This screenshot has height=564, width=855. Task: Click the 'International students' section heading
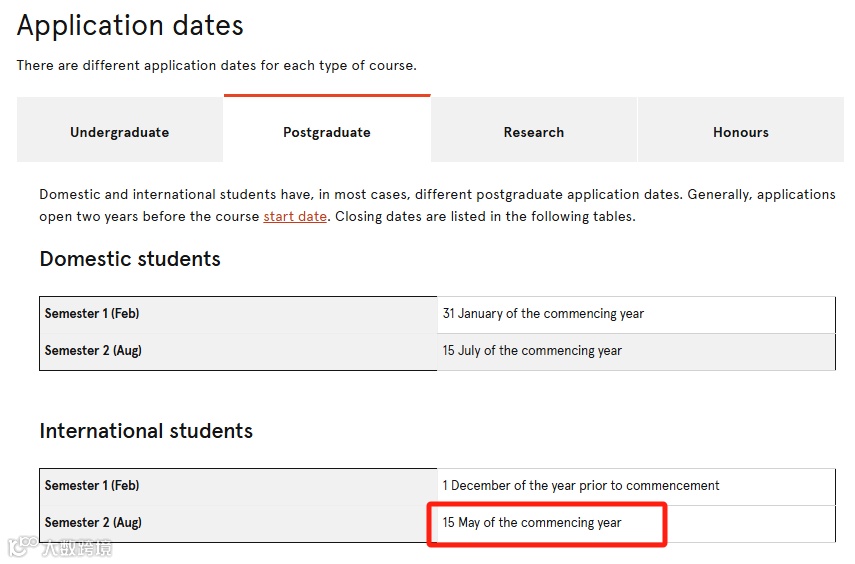click(146, 431)
